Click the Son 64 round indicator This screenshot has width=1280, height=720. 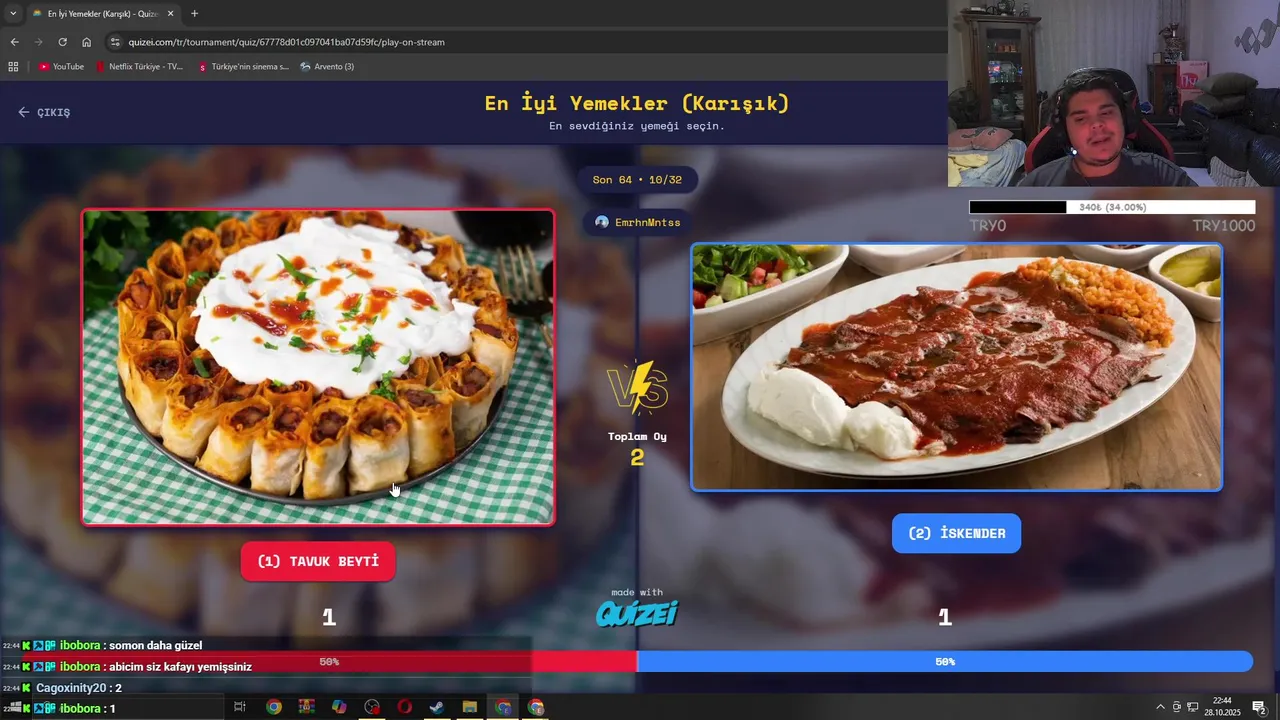tap(637, 180)
